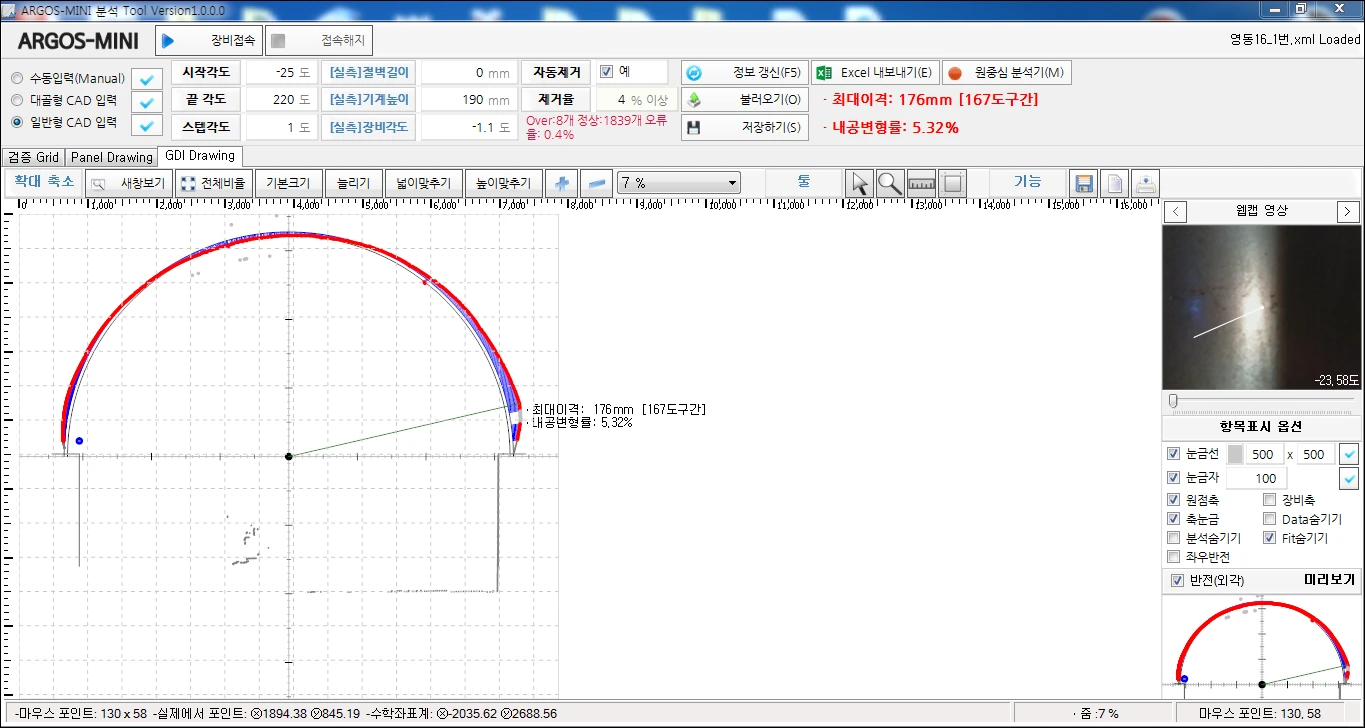The image size is (1365, 728).
Task: Apply ruler value with 눈금자 checkmark button
Action: pyautogui.click(x=1349, y=478)
